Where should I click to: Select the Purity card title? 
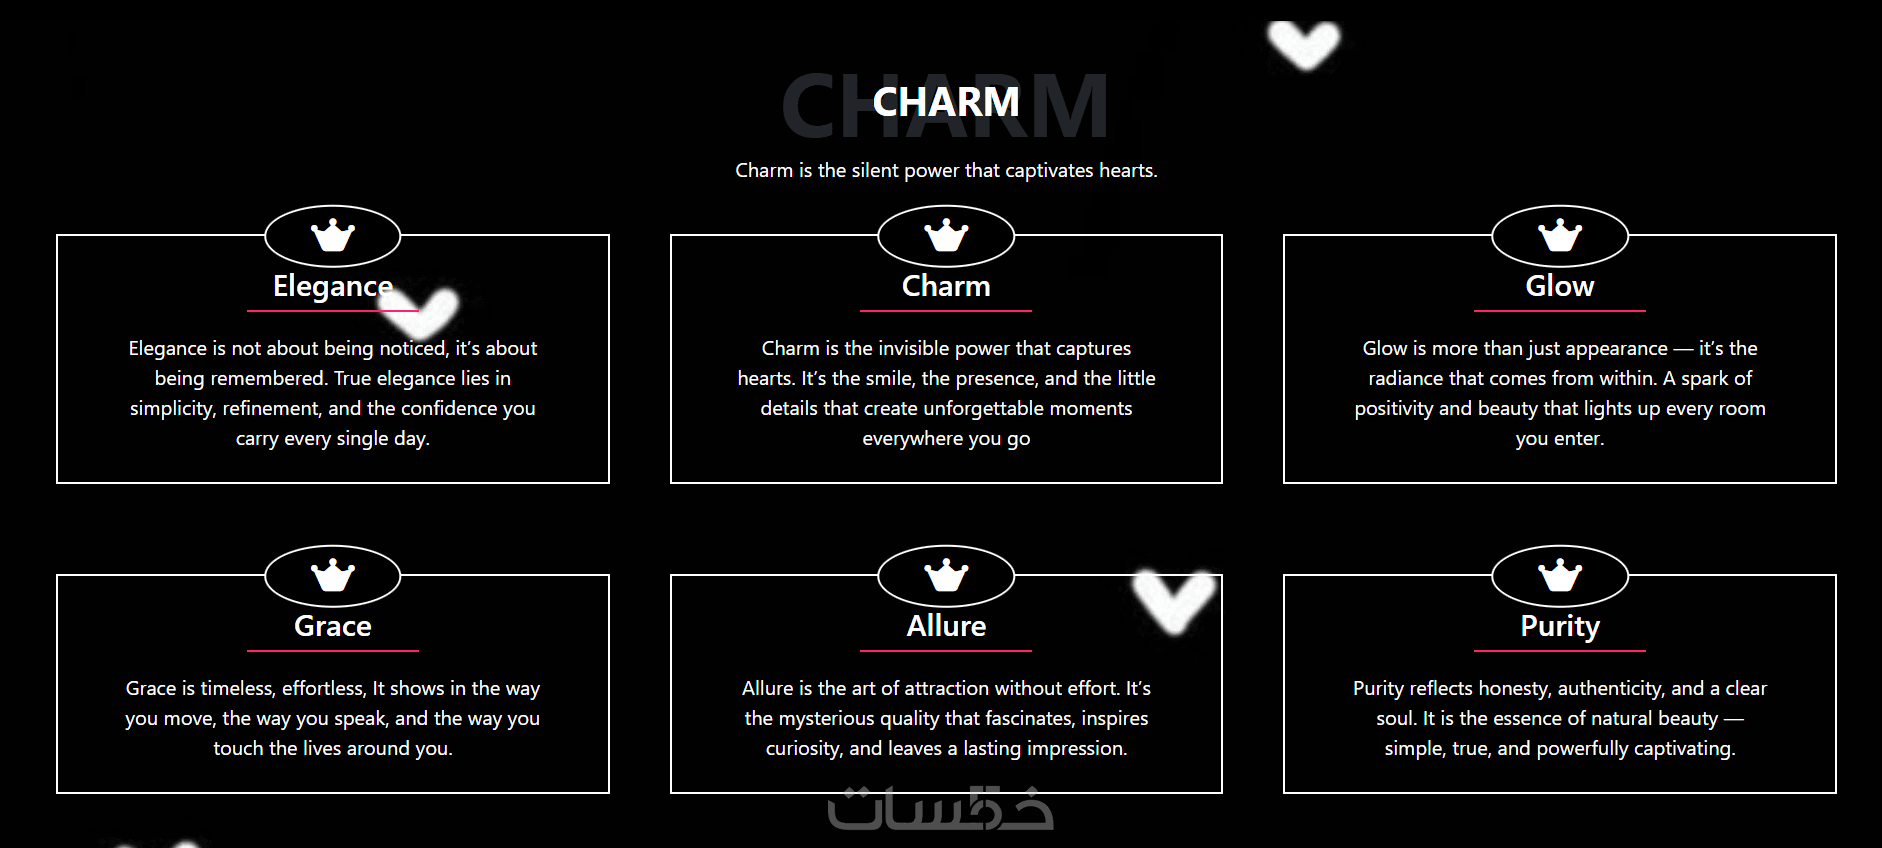[1559, 626]
